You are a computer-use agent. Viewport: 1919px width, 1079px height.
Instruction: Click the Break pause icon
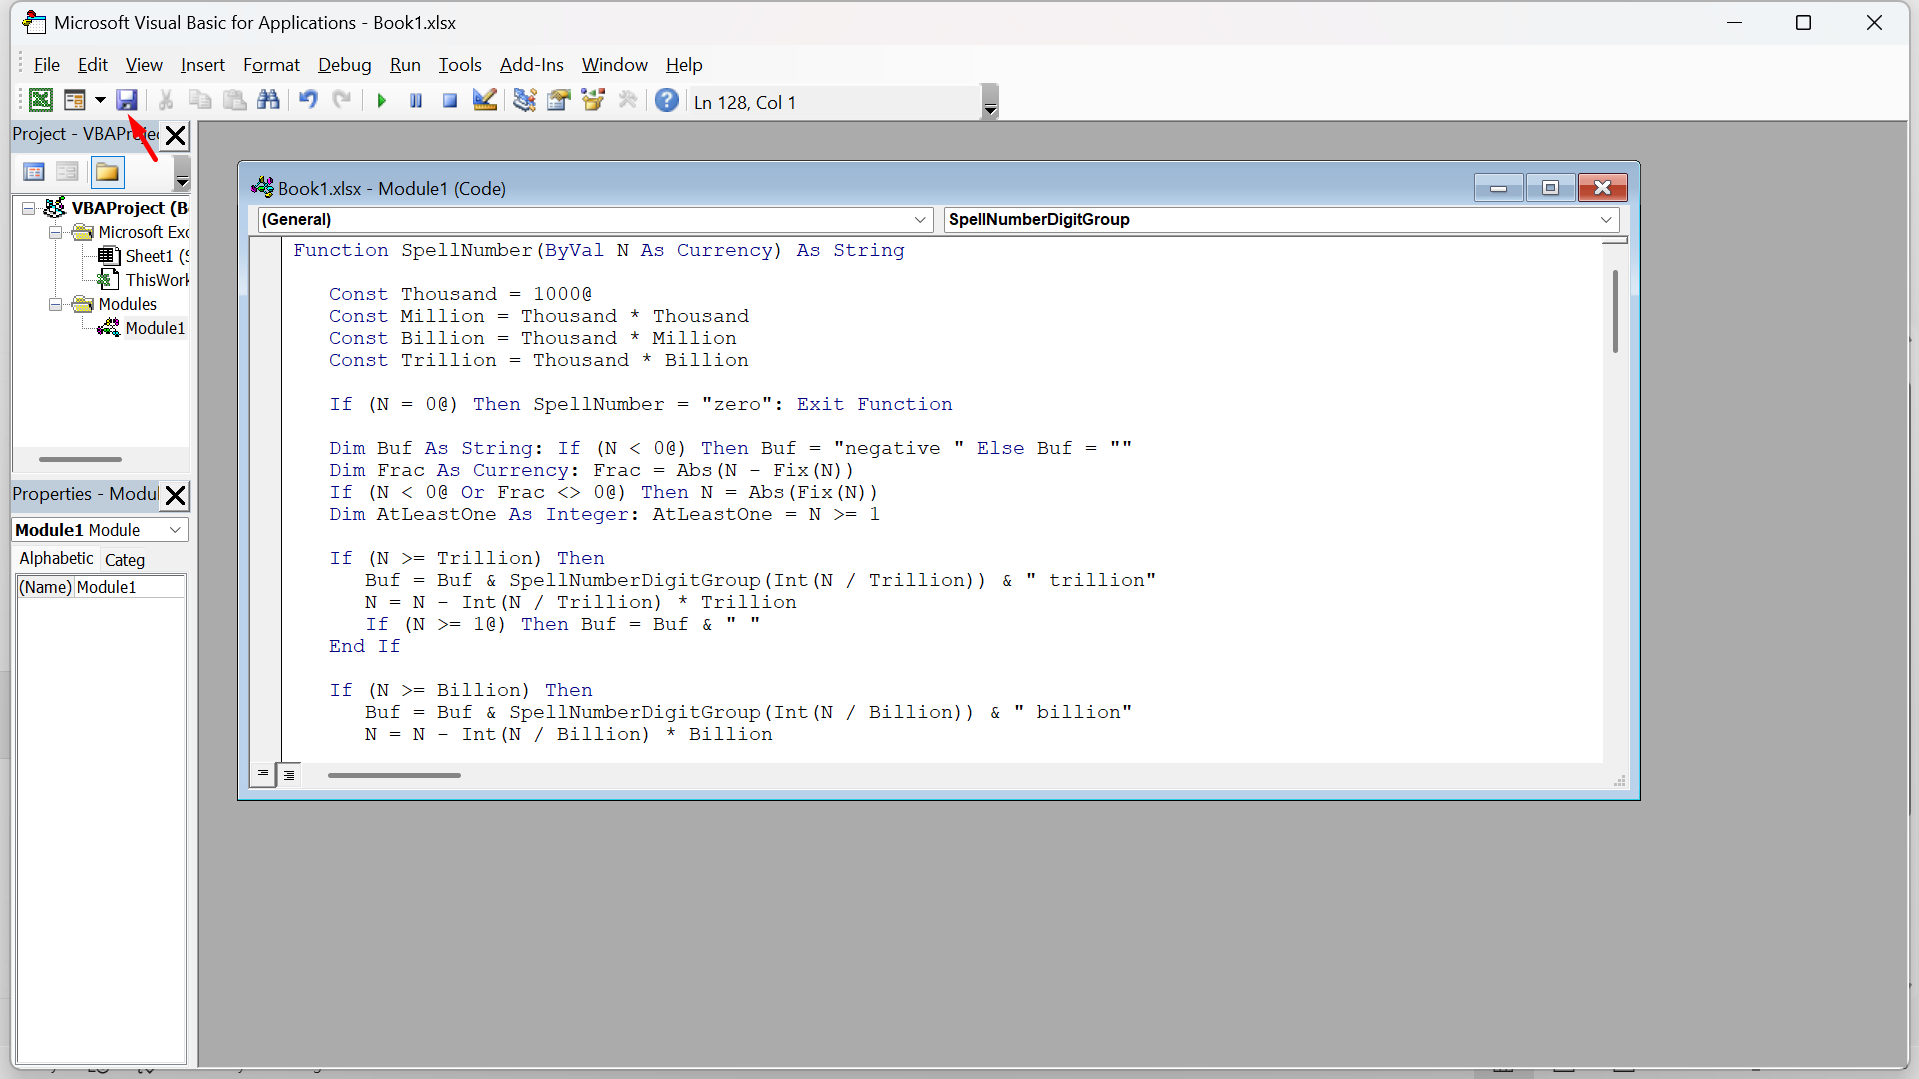pos(416,100)
